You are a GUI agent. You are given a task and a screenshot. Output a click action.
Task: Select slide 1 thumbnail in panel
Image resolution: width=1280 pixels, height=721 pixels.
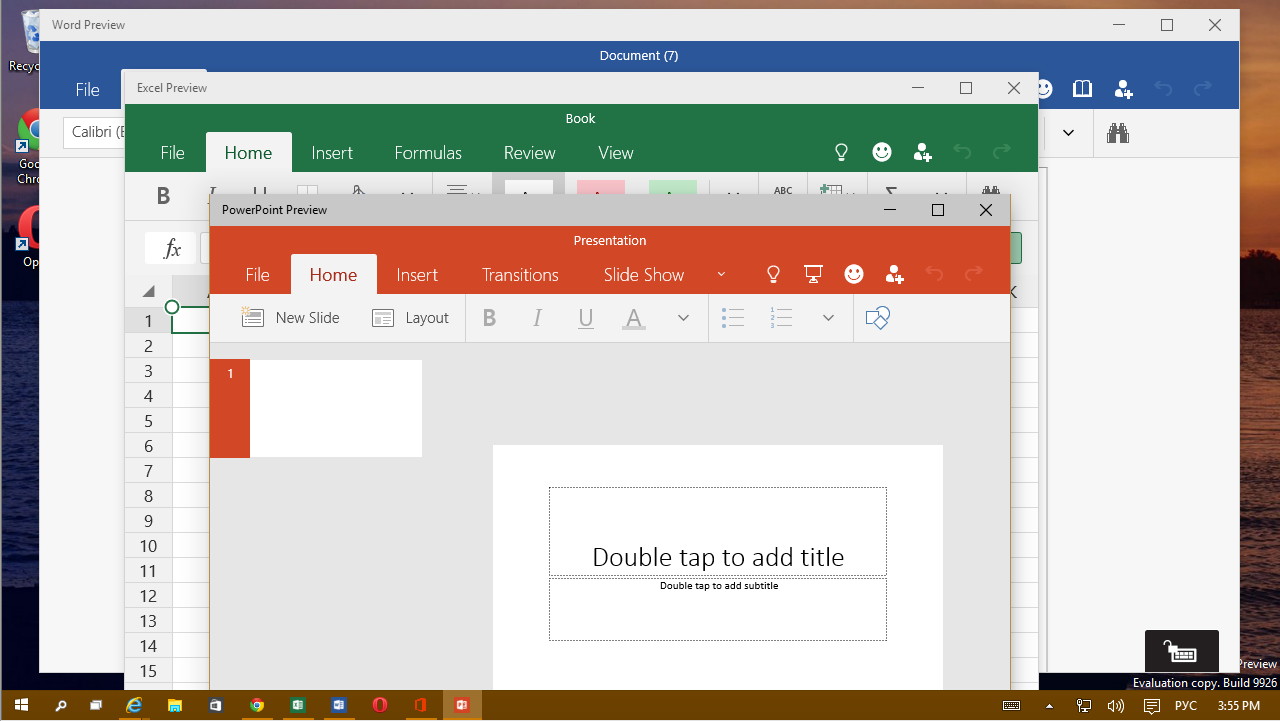coord(335,408)
